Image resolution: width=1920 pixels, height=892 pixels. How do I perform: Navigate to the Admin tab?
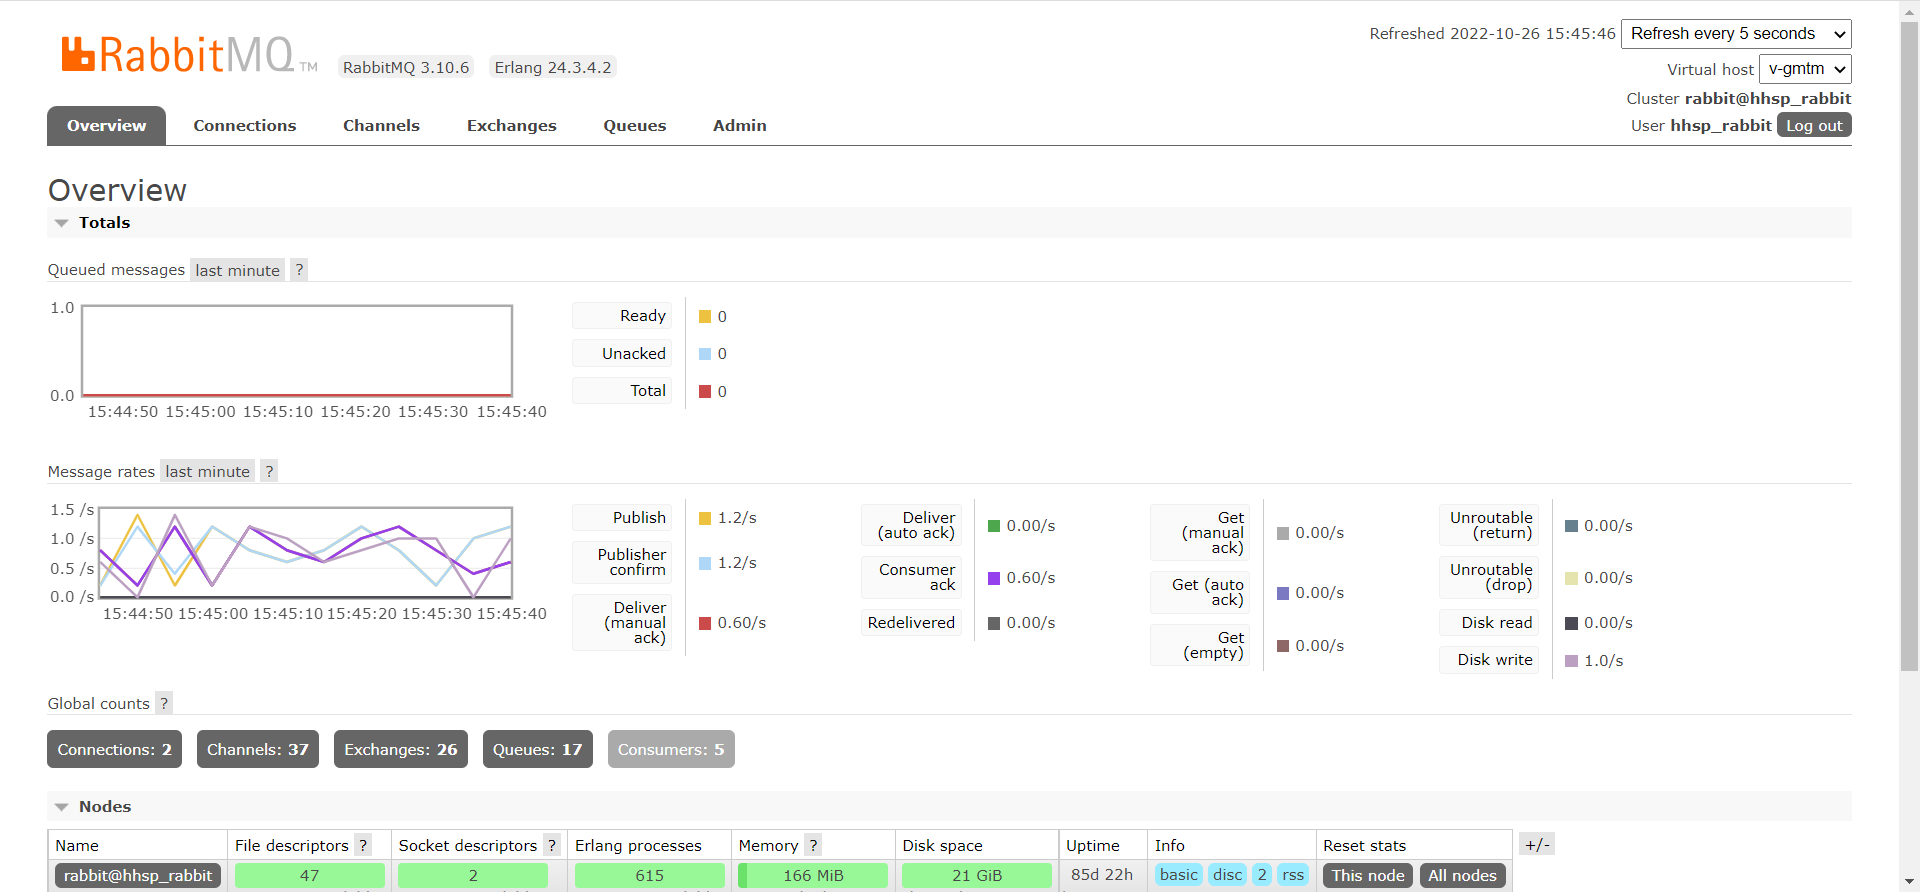point(740,126)
